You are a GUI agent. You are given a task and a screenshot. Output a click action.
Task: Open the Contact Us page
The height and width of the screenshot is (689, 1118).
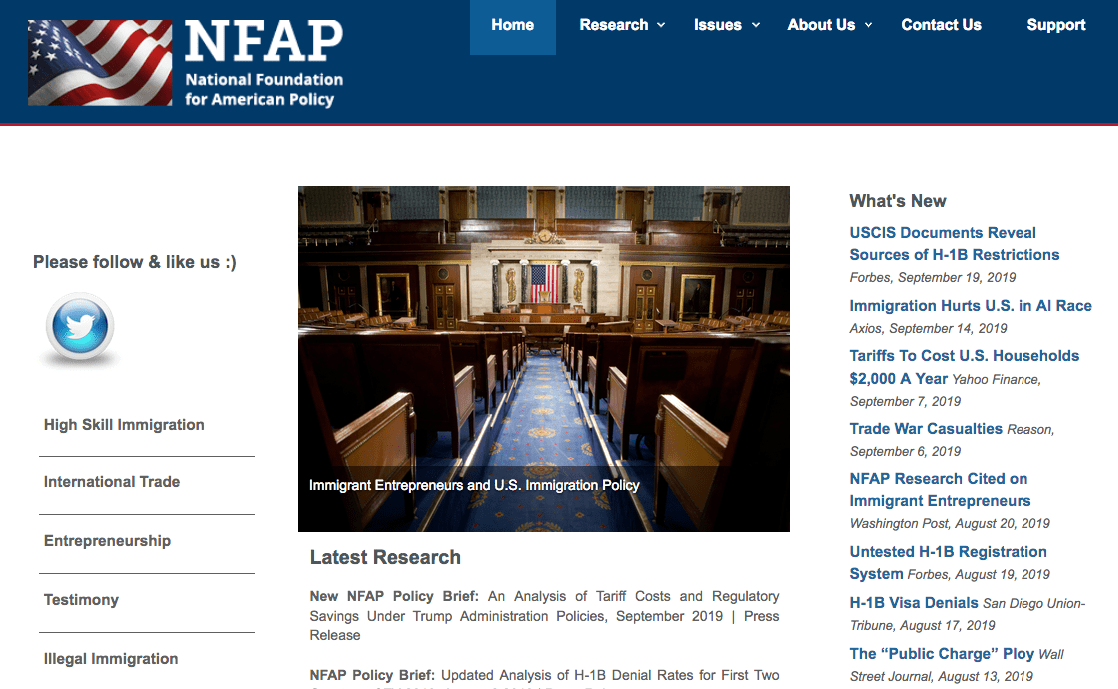click(x=941, y=25)
